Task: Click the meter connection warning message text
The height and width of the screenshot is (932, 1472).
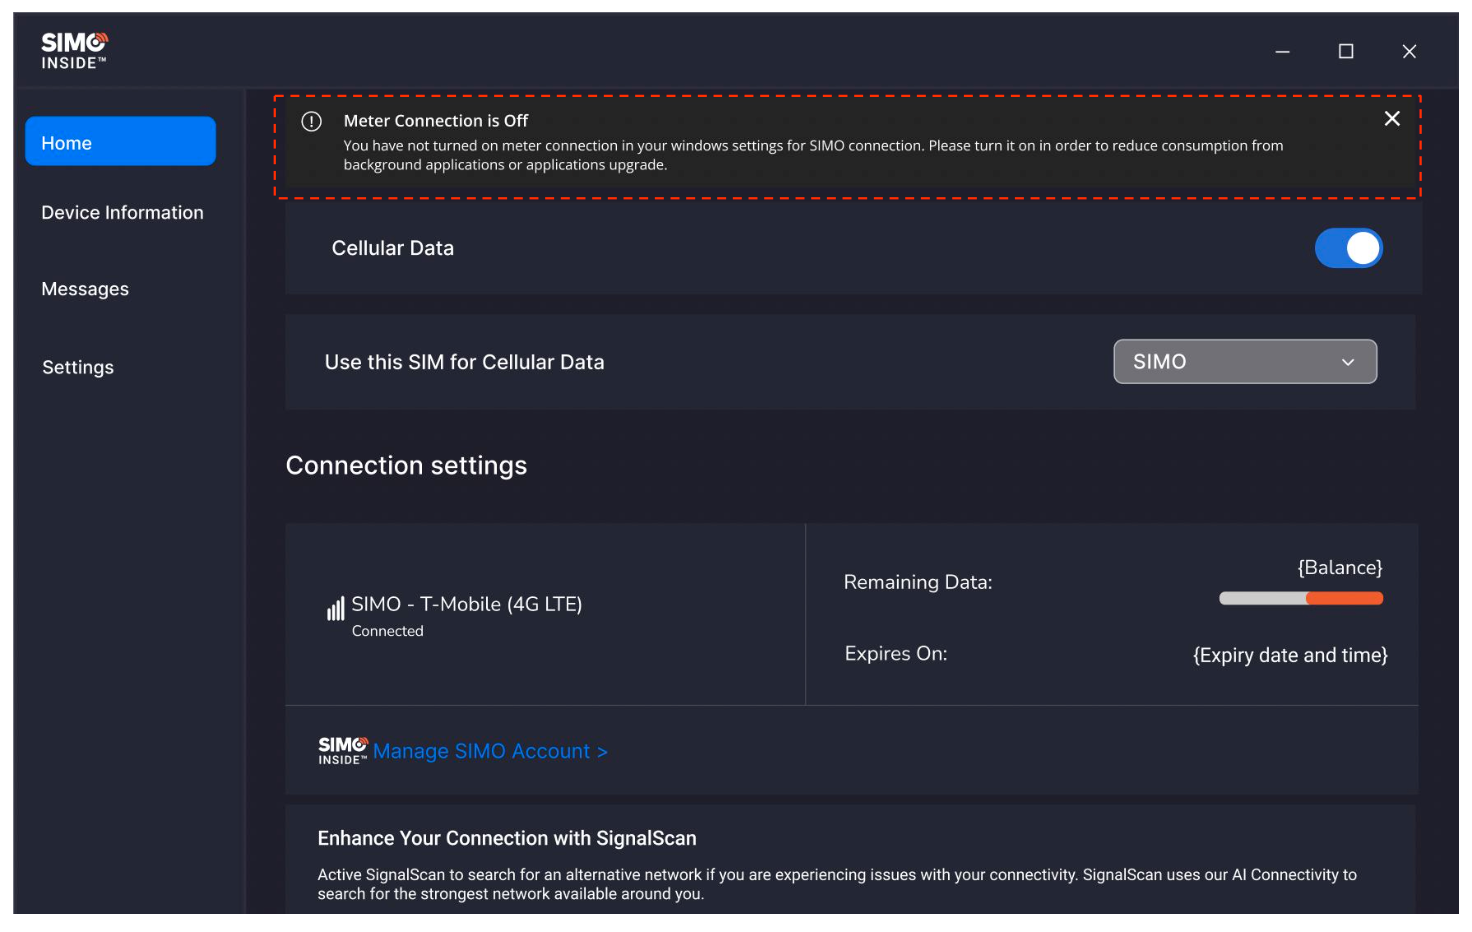Action: (x=813, y=155)
